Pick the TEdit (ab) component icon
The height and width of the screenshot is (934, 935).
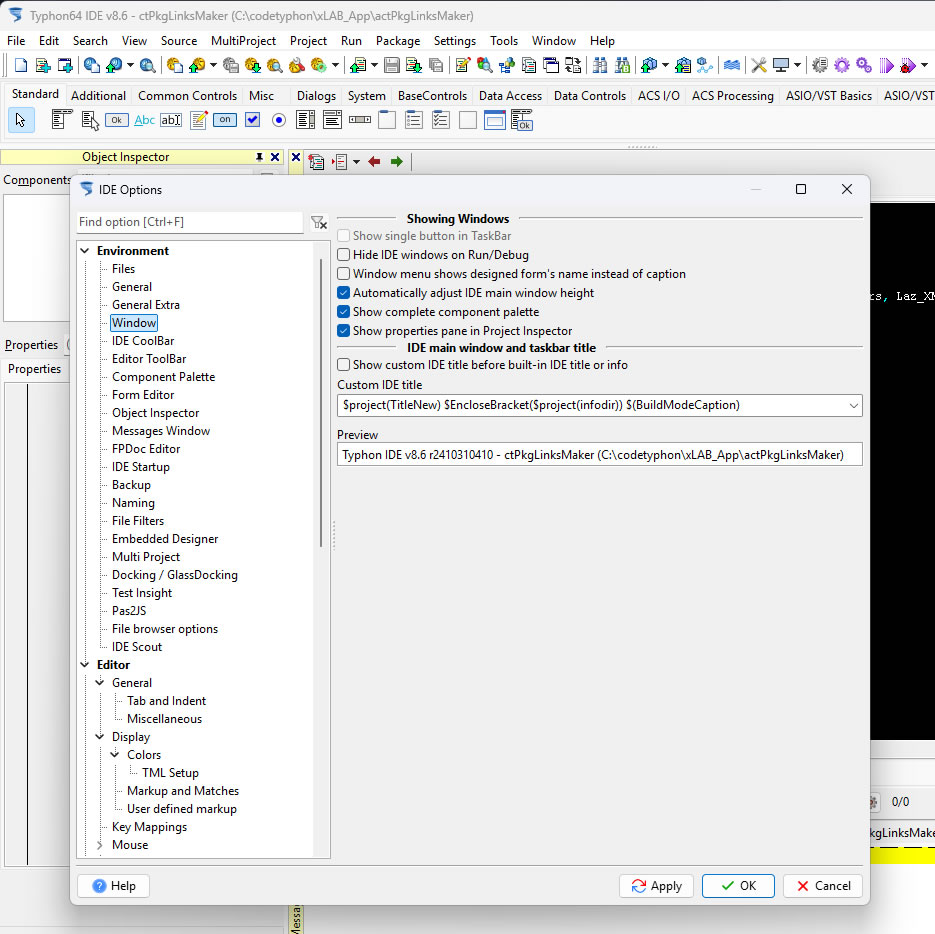(x=171, y=120)
